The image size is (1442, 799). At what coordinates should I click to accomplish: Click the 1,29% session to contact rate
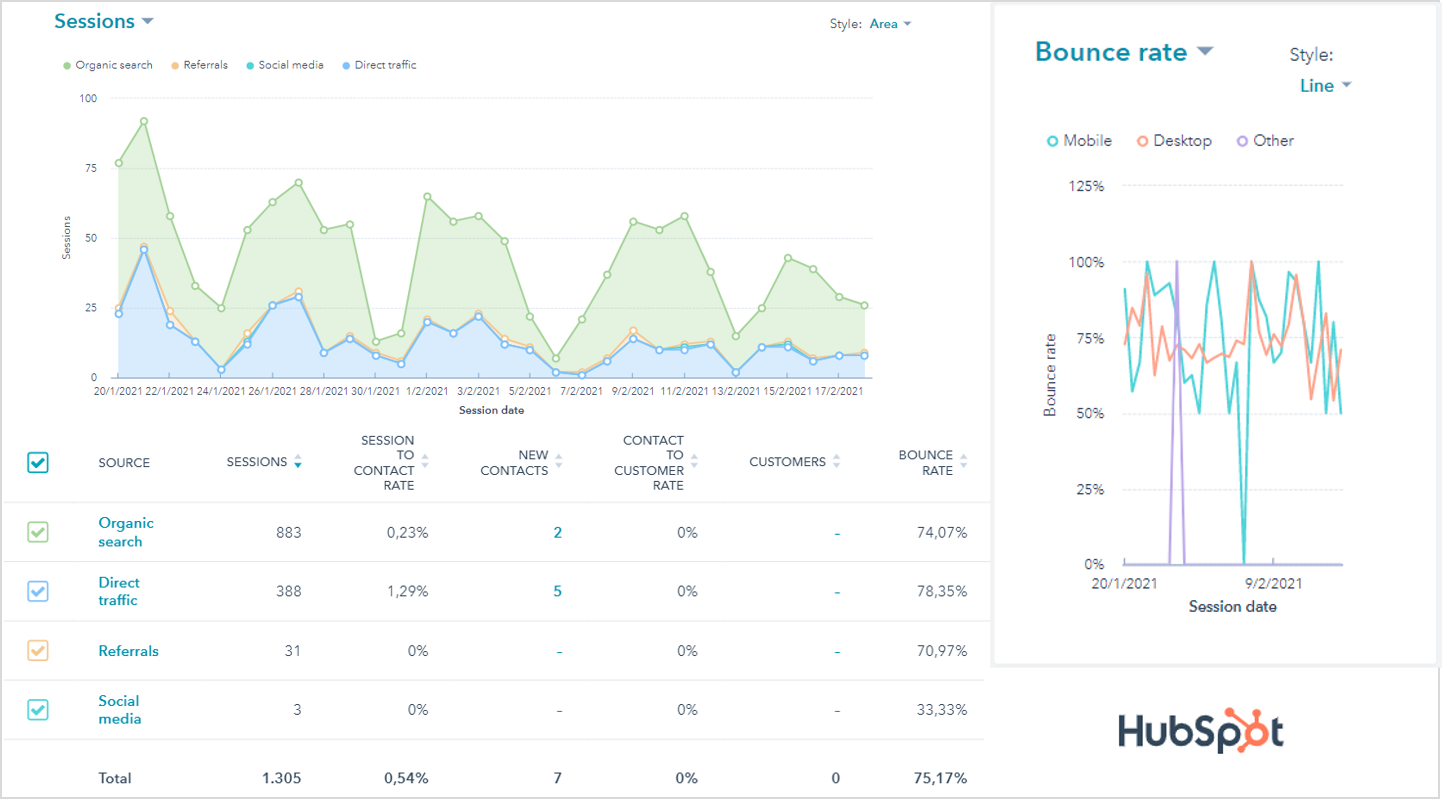coord(406,592)
